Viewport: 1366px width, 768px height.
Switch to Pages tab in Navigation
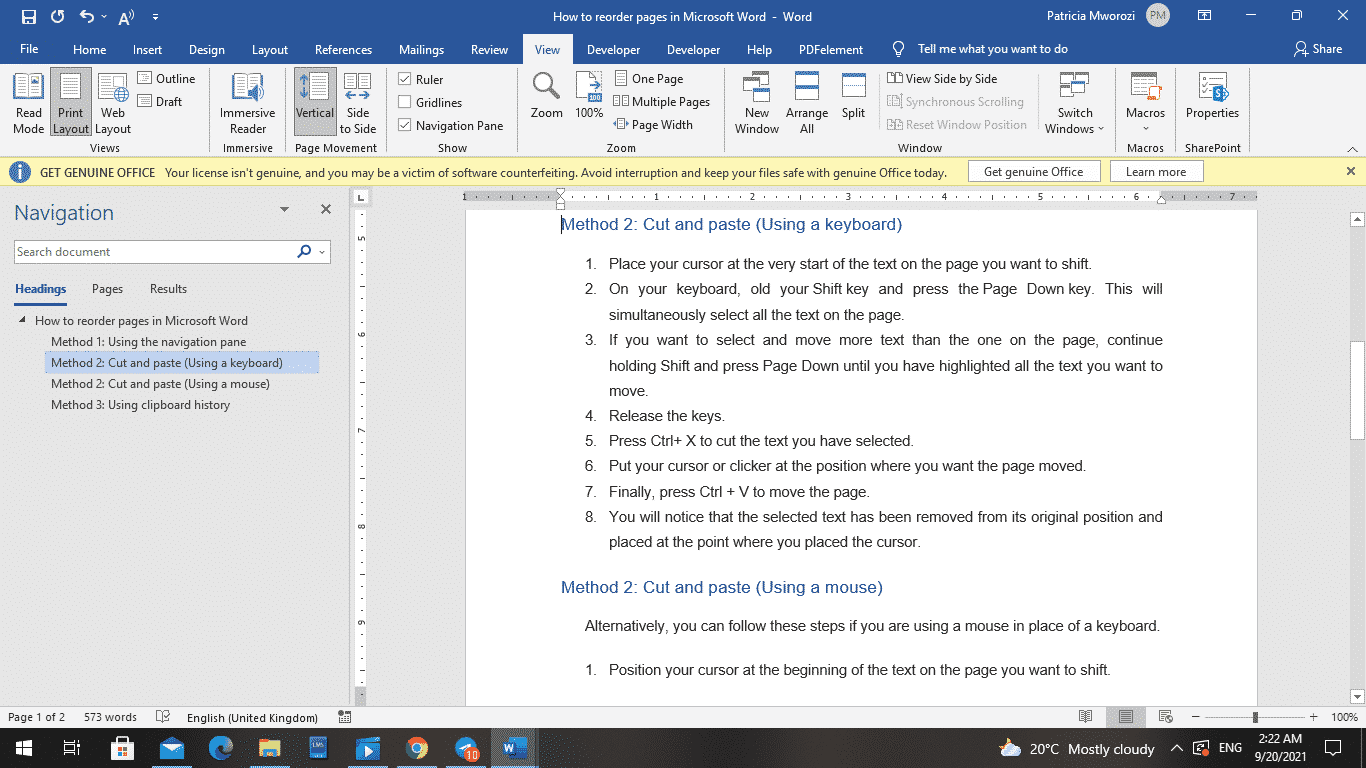[107, 289]
